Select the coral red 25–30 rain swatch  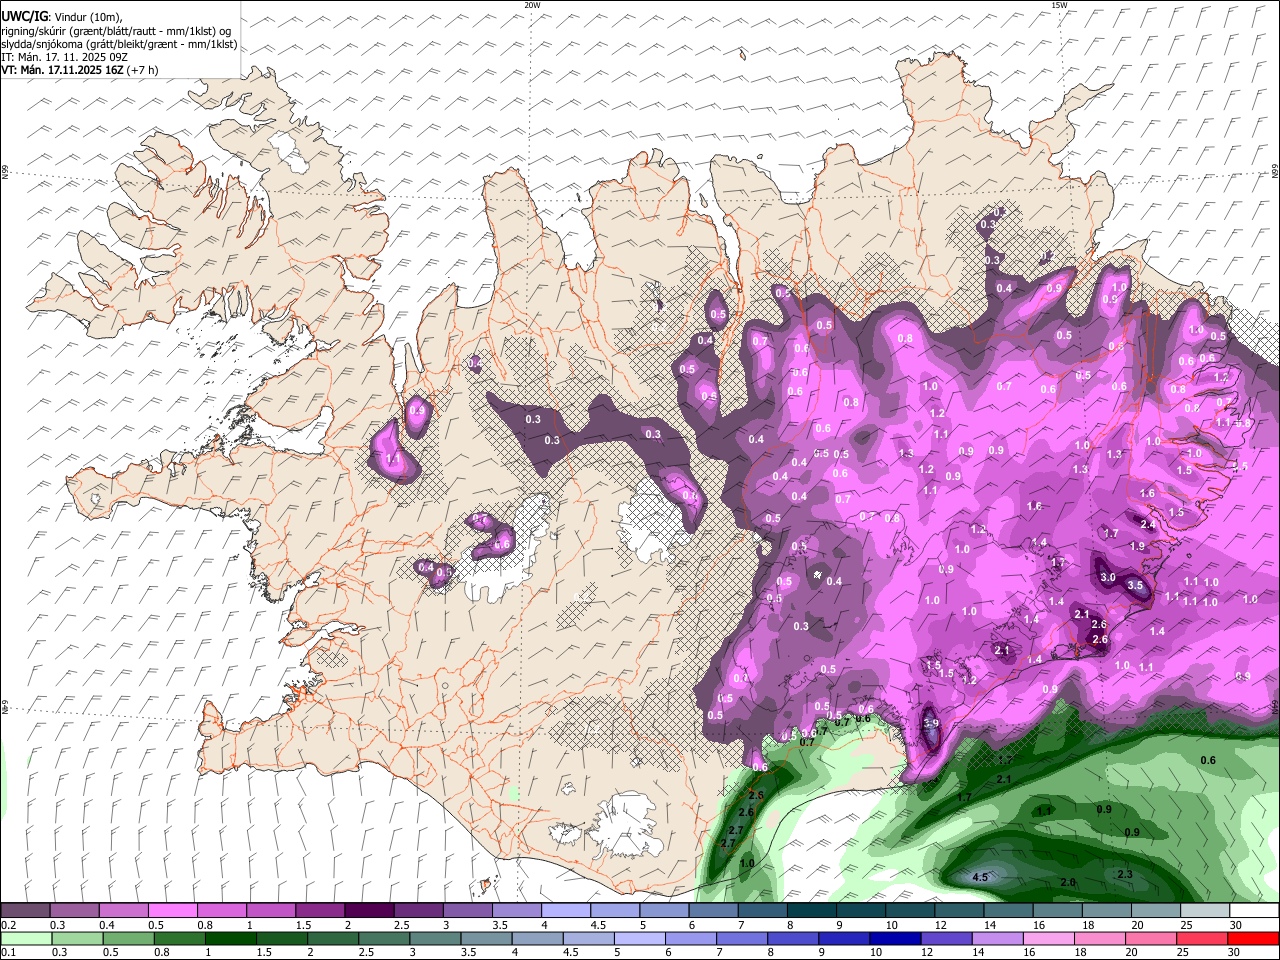(1201, 938)
